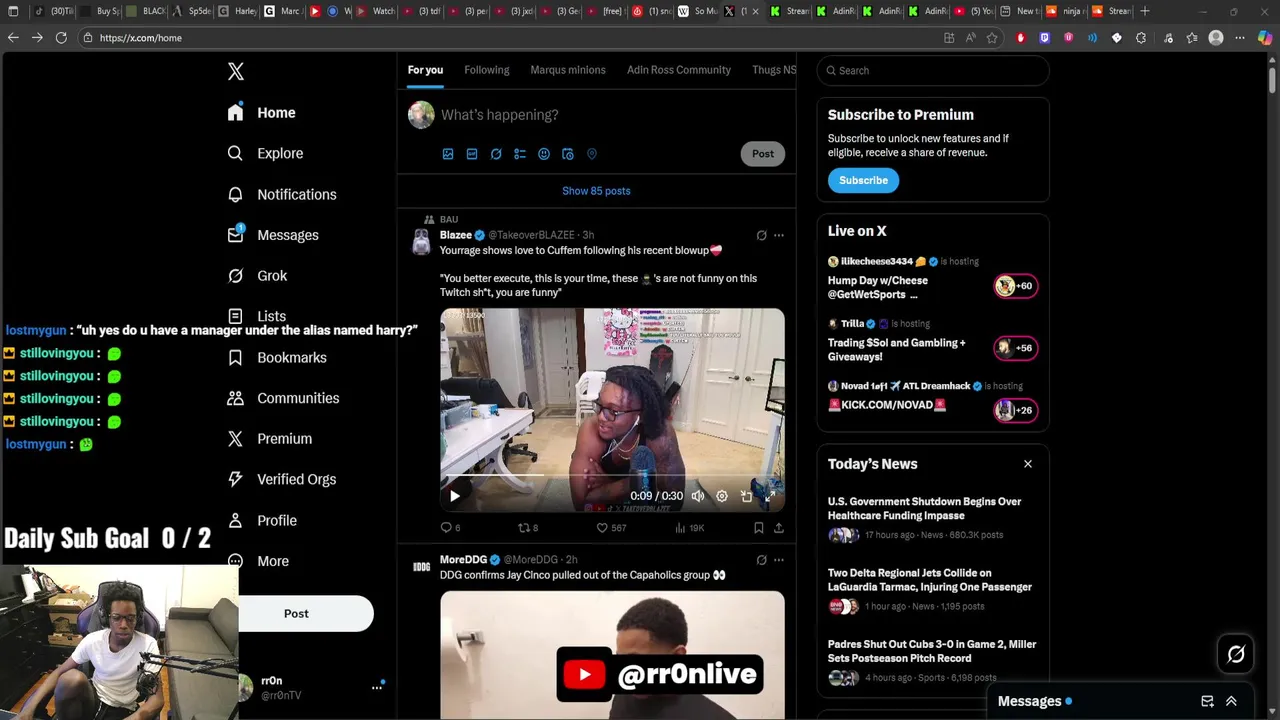Go to Home in sidebar
Image resolution: width=1280 pixels, height=720 pixels.
(262, 113)
